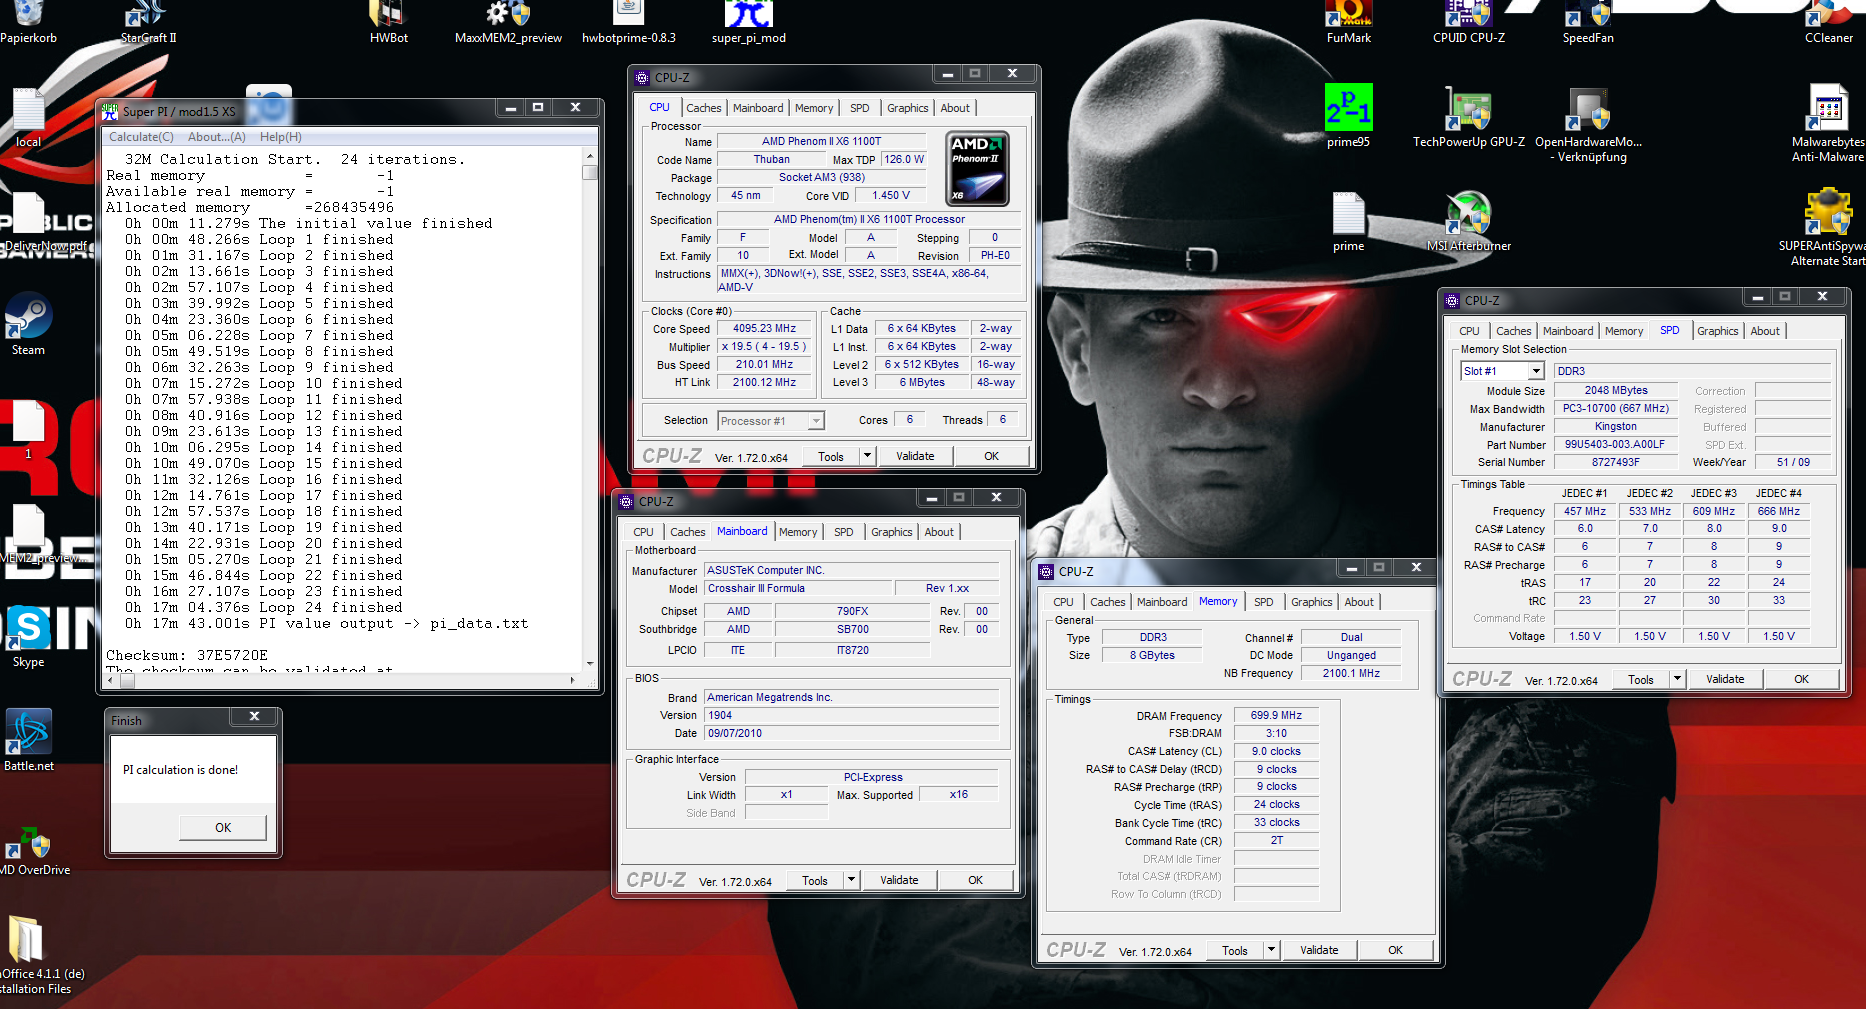Expand Tools dropdown arrow in SPD window
This screenshot has width=1866, height=1009.
[1677, 679]
